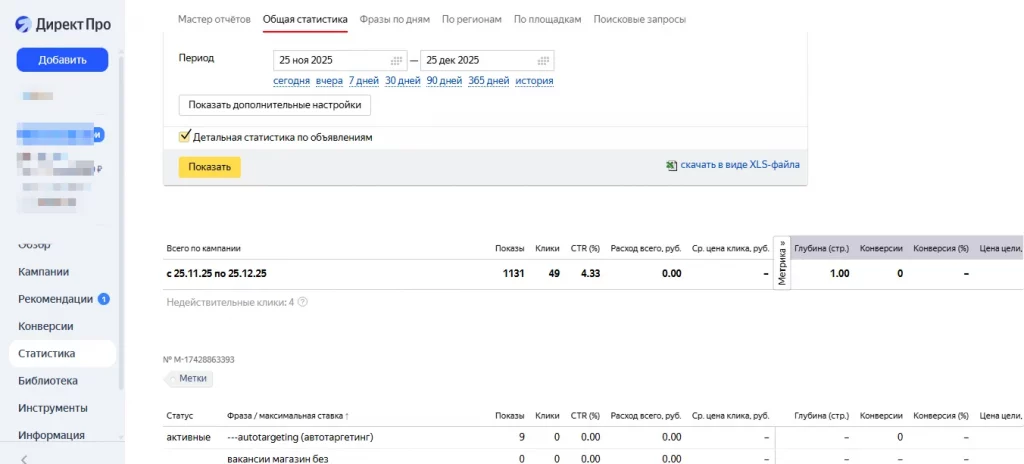Open the Поисковые запросы tab
This screenshot has width=1024, height=464.
click(639, 19)
